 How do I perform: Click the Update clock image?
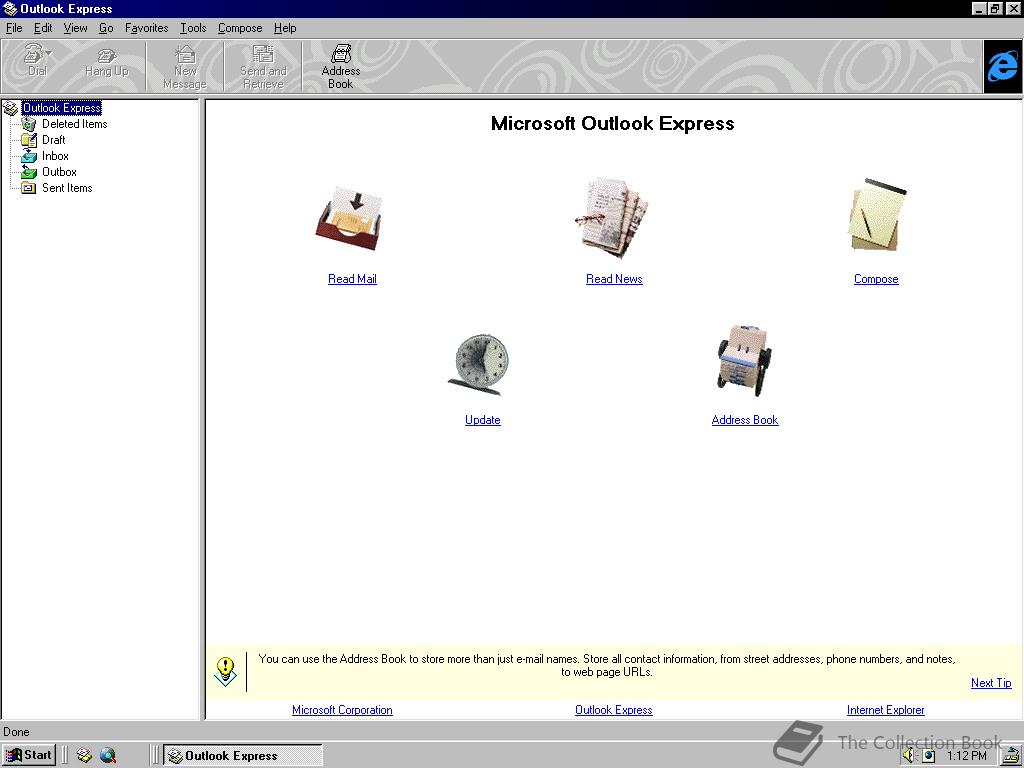coord(479,365)
